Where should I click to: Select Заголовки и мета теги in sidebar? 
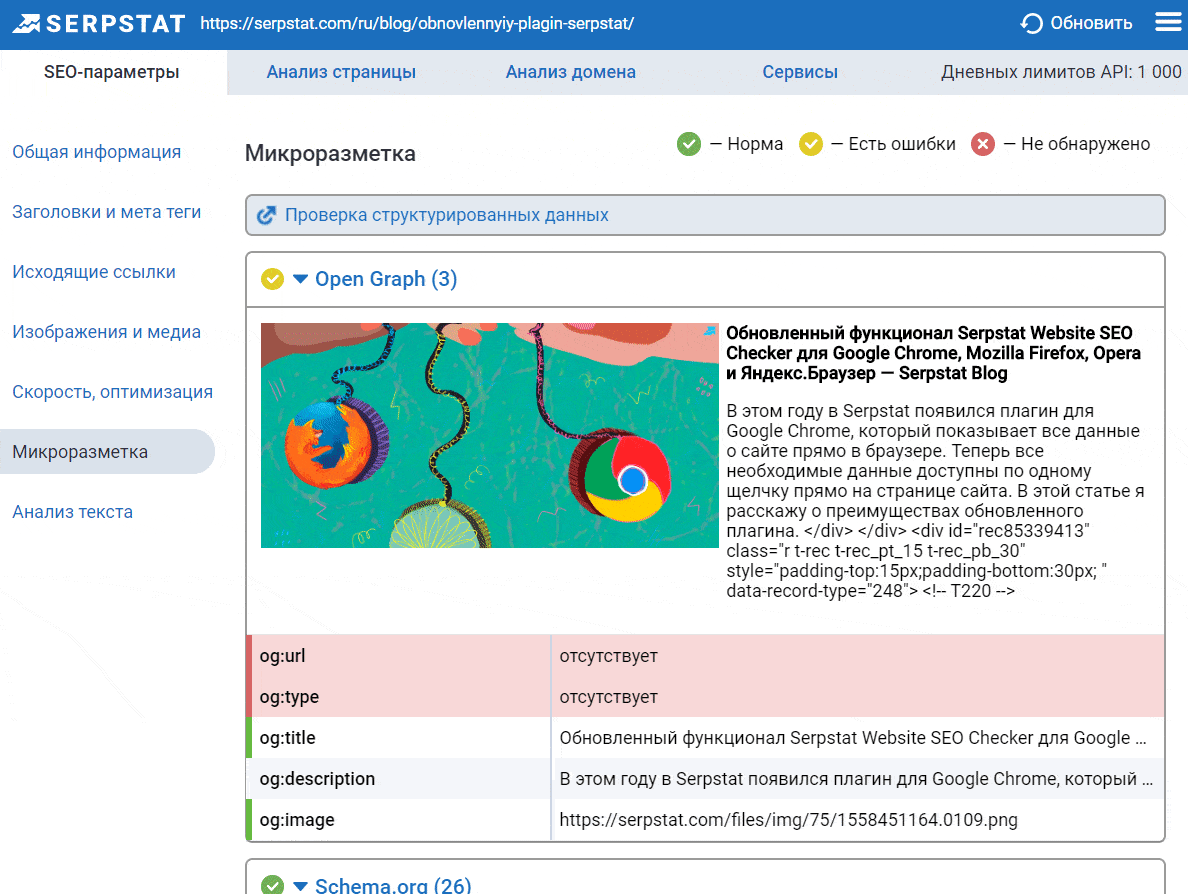[107, 212]
